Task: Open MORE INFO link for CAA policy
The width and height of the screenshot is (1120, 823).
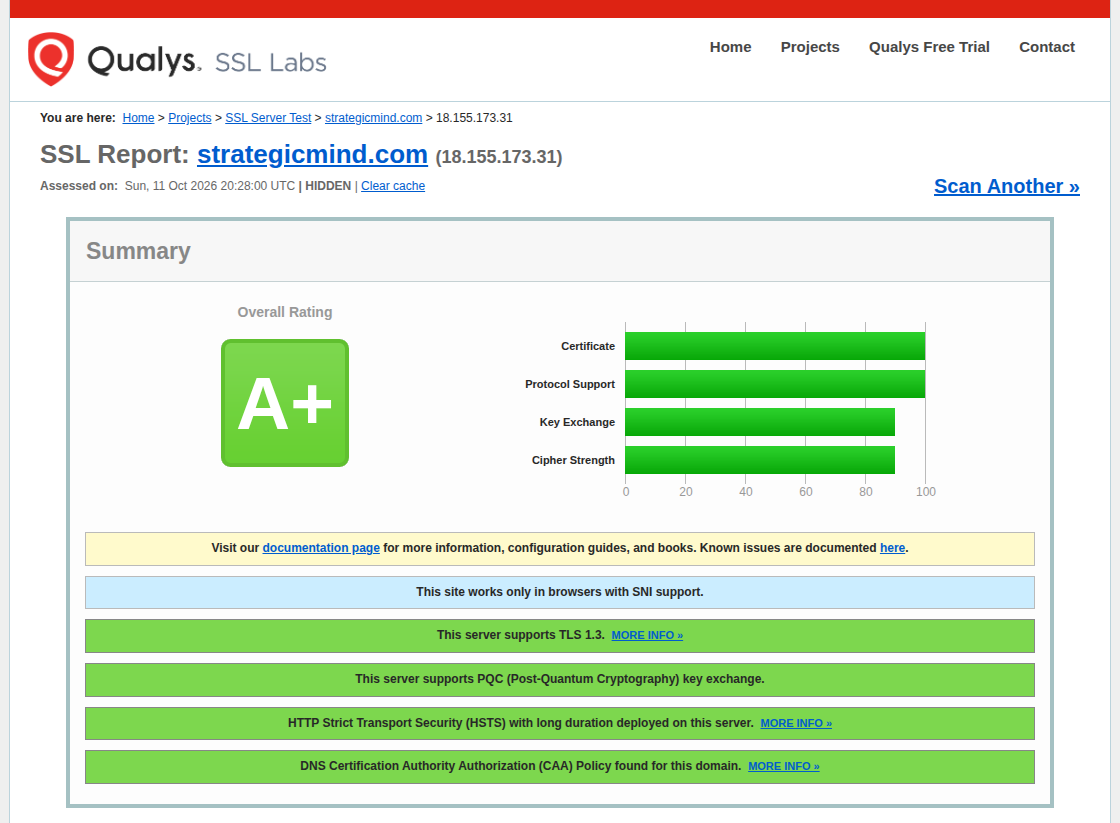Action: [784, 766]
